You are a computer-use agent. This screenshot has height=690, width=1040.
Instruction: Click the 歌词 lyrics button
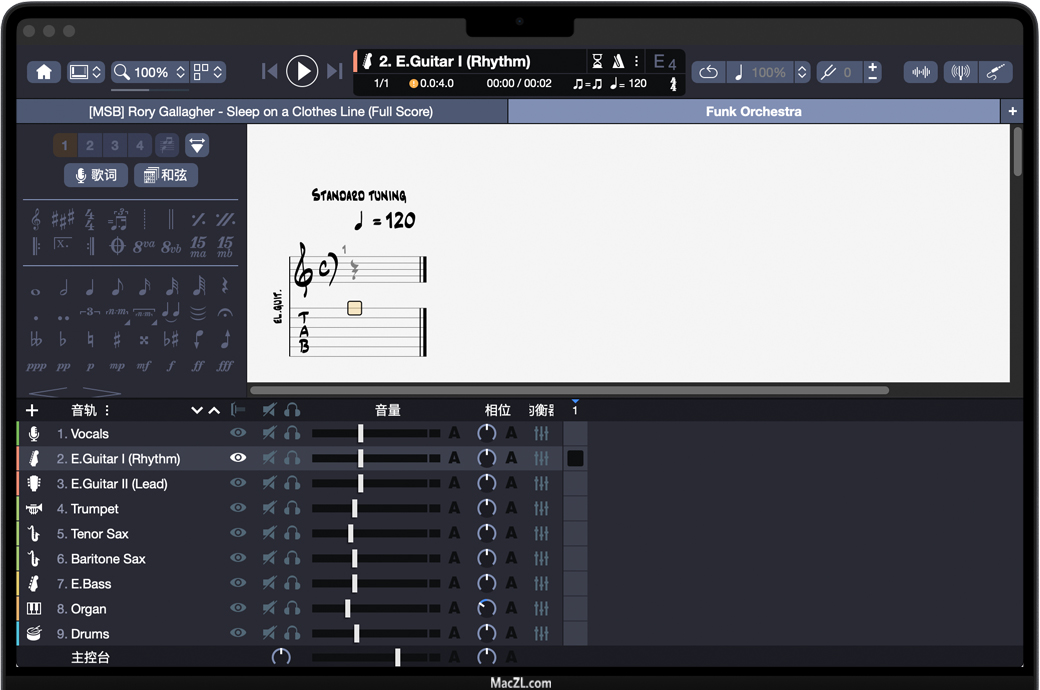click(x=96, y=175)
